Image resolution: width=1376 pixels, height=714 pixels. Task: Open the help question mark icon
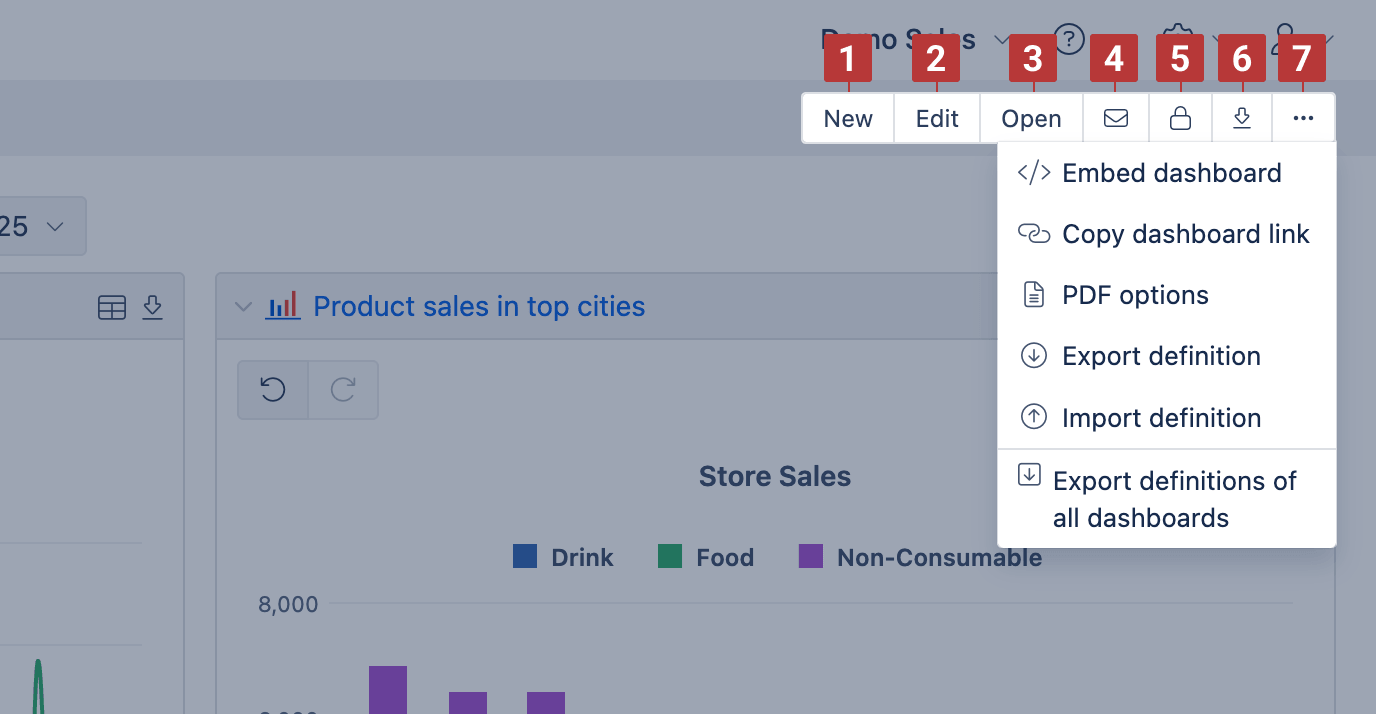click(x=1070, y=39)
